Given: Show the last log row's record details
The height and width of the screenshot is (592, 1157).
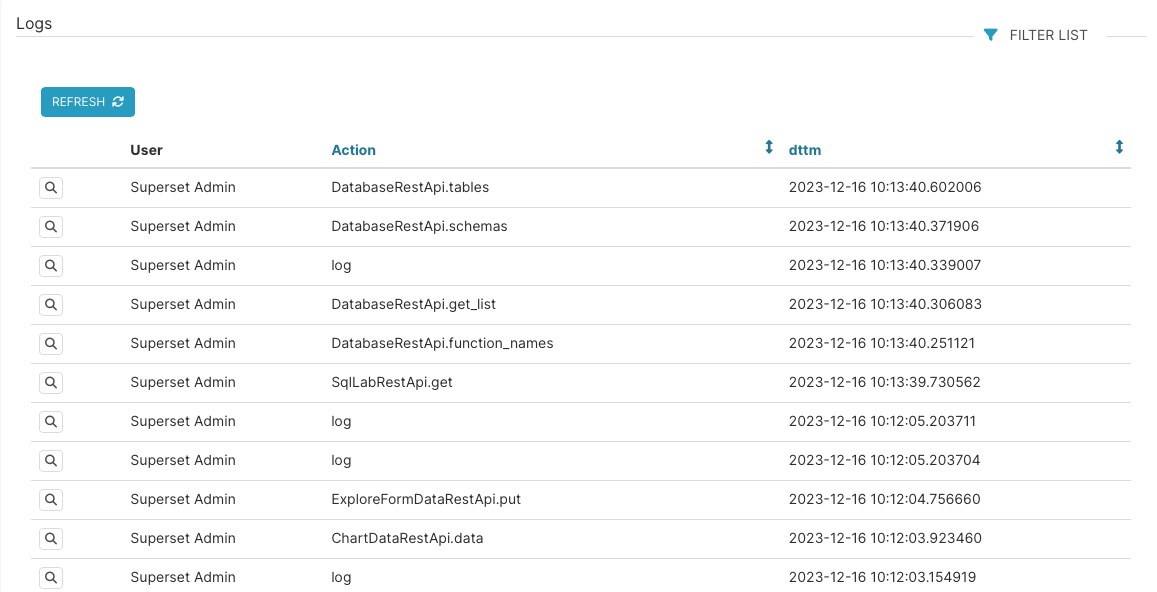Looking at the screenshot, I should tap(51, 577).
